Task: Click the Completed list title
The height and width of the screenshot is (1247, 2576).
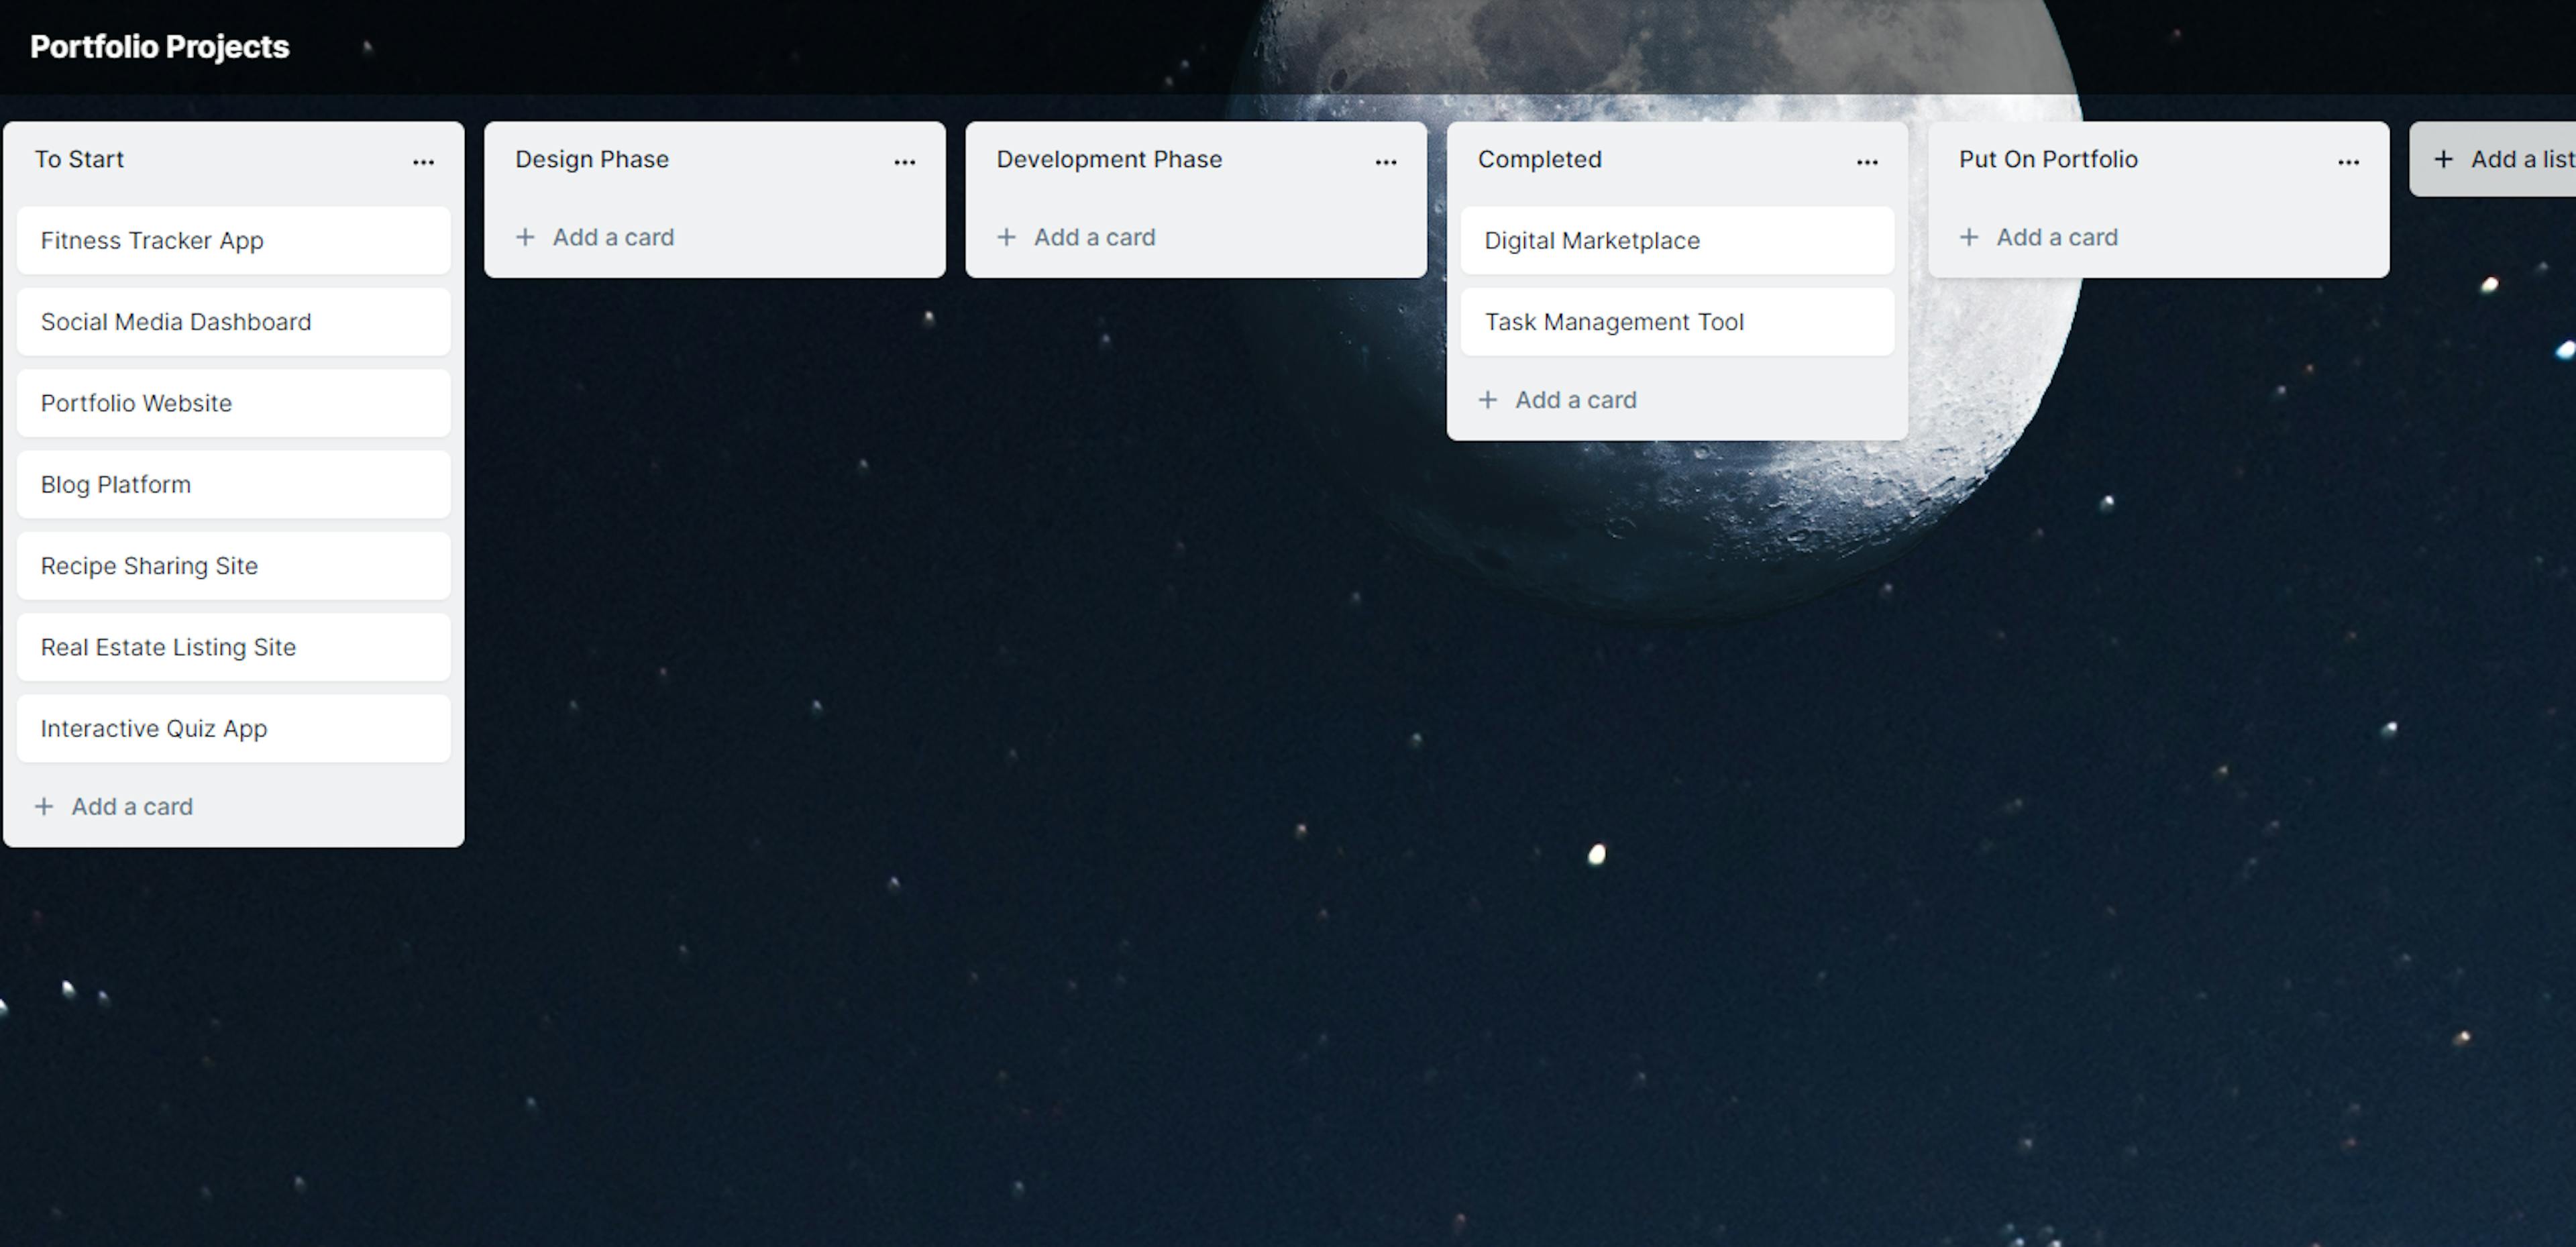Action: 1539,159
